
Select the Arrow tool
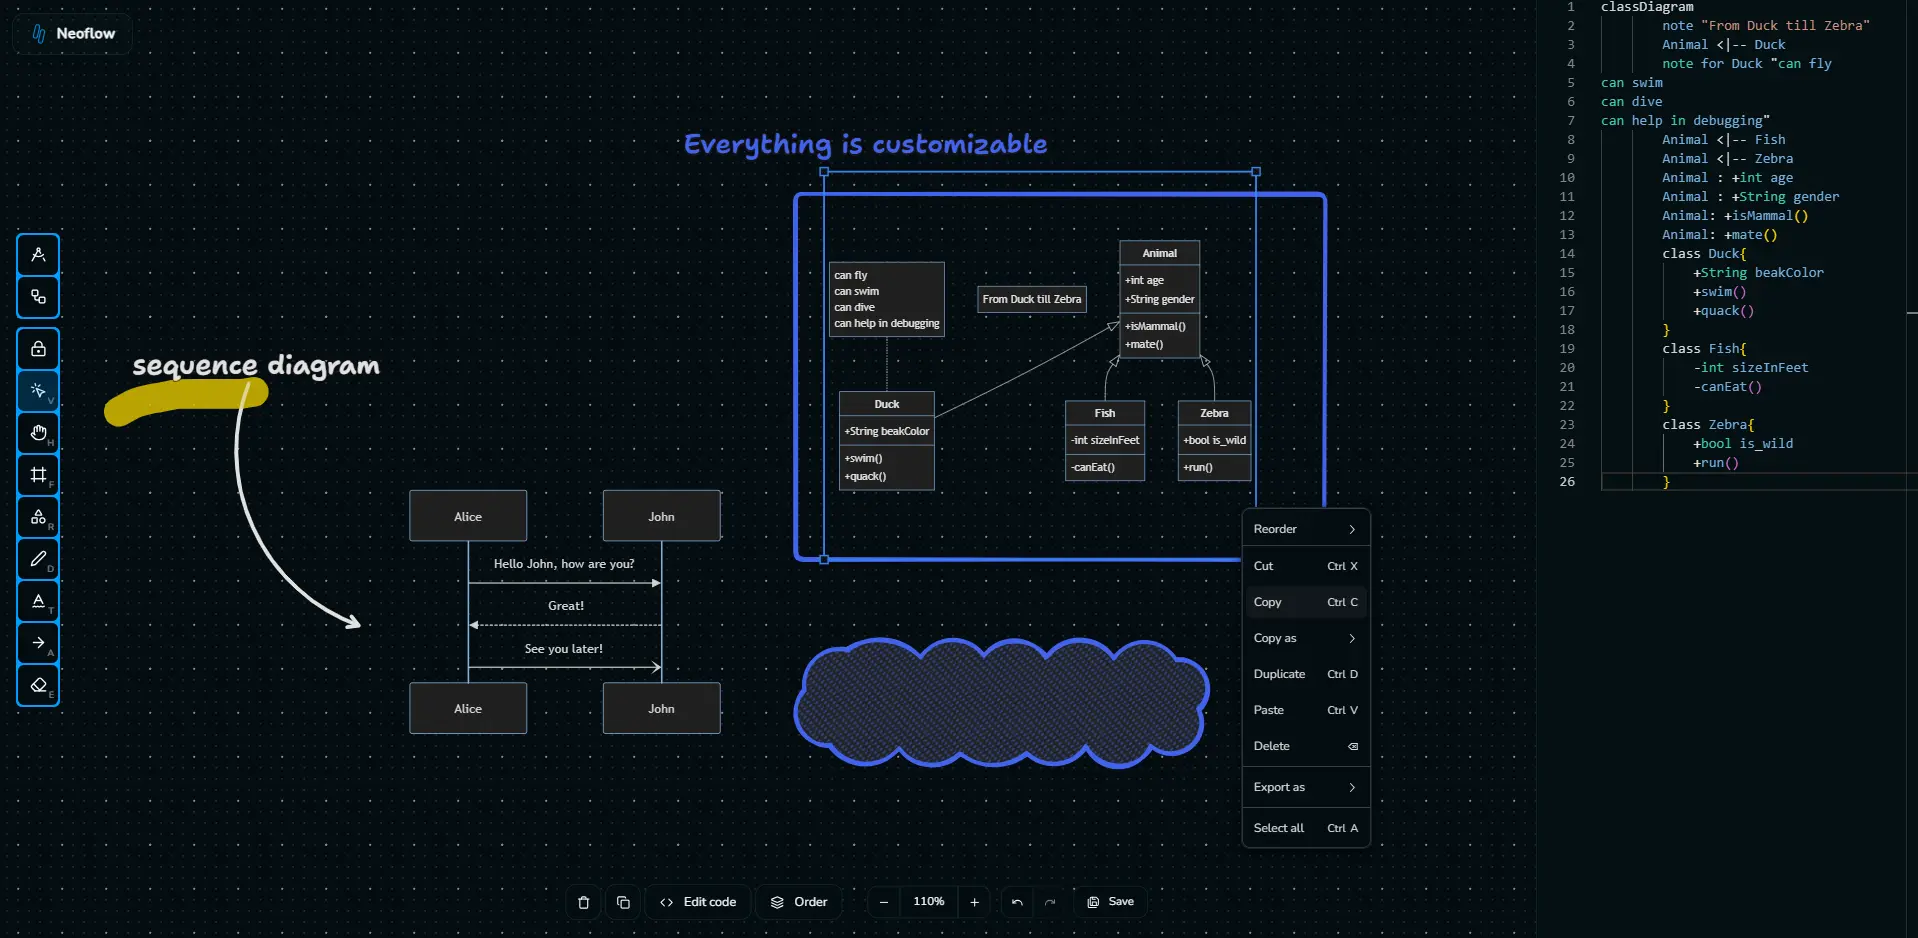[x=38, y=643]
